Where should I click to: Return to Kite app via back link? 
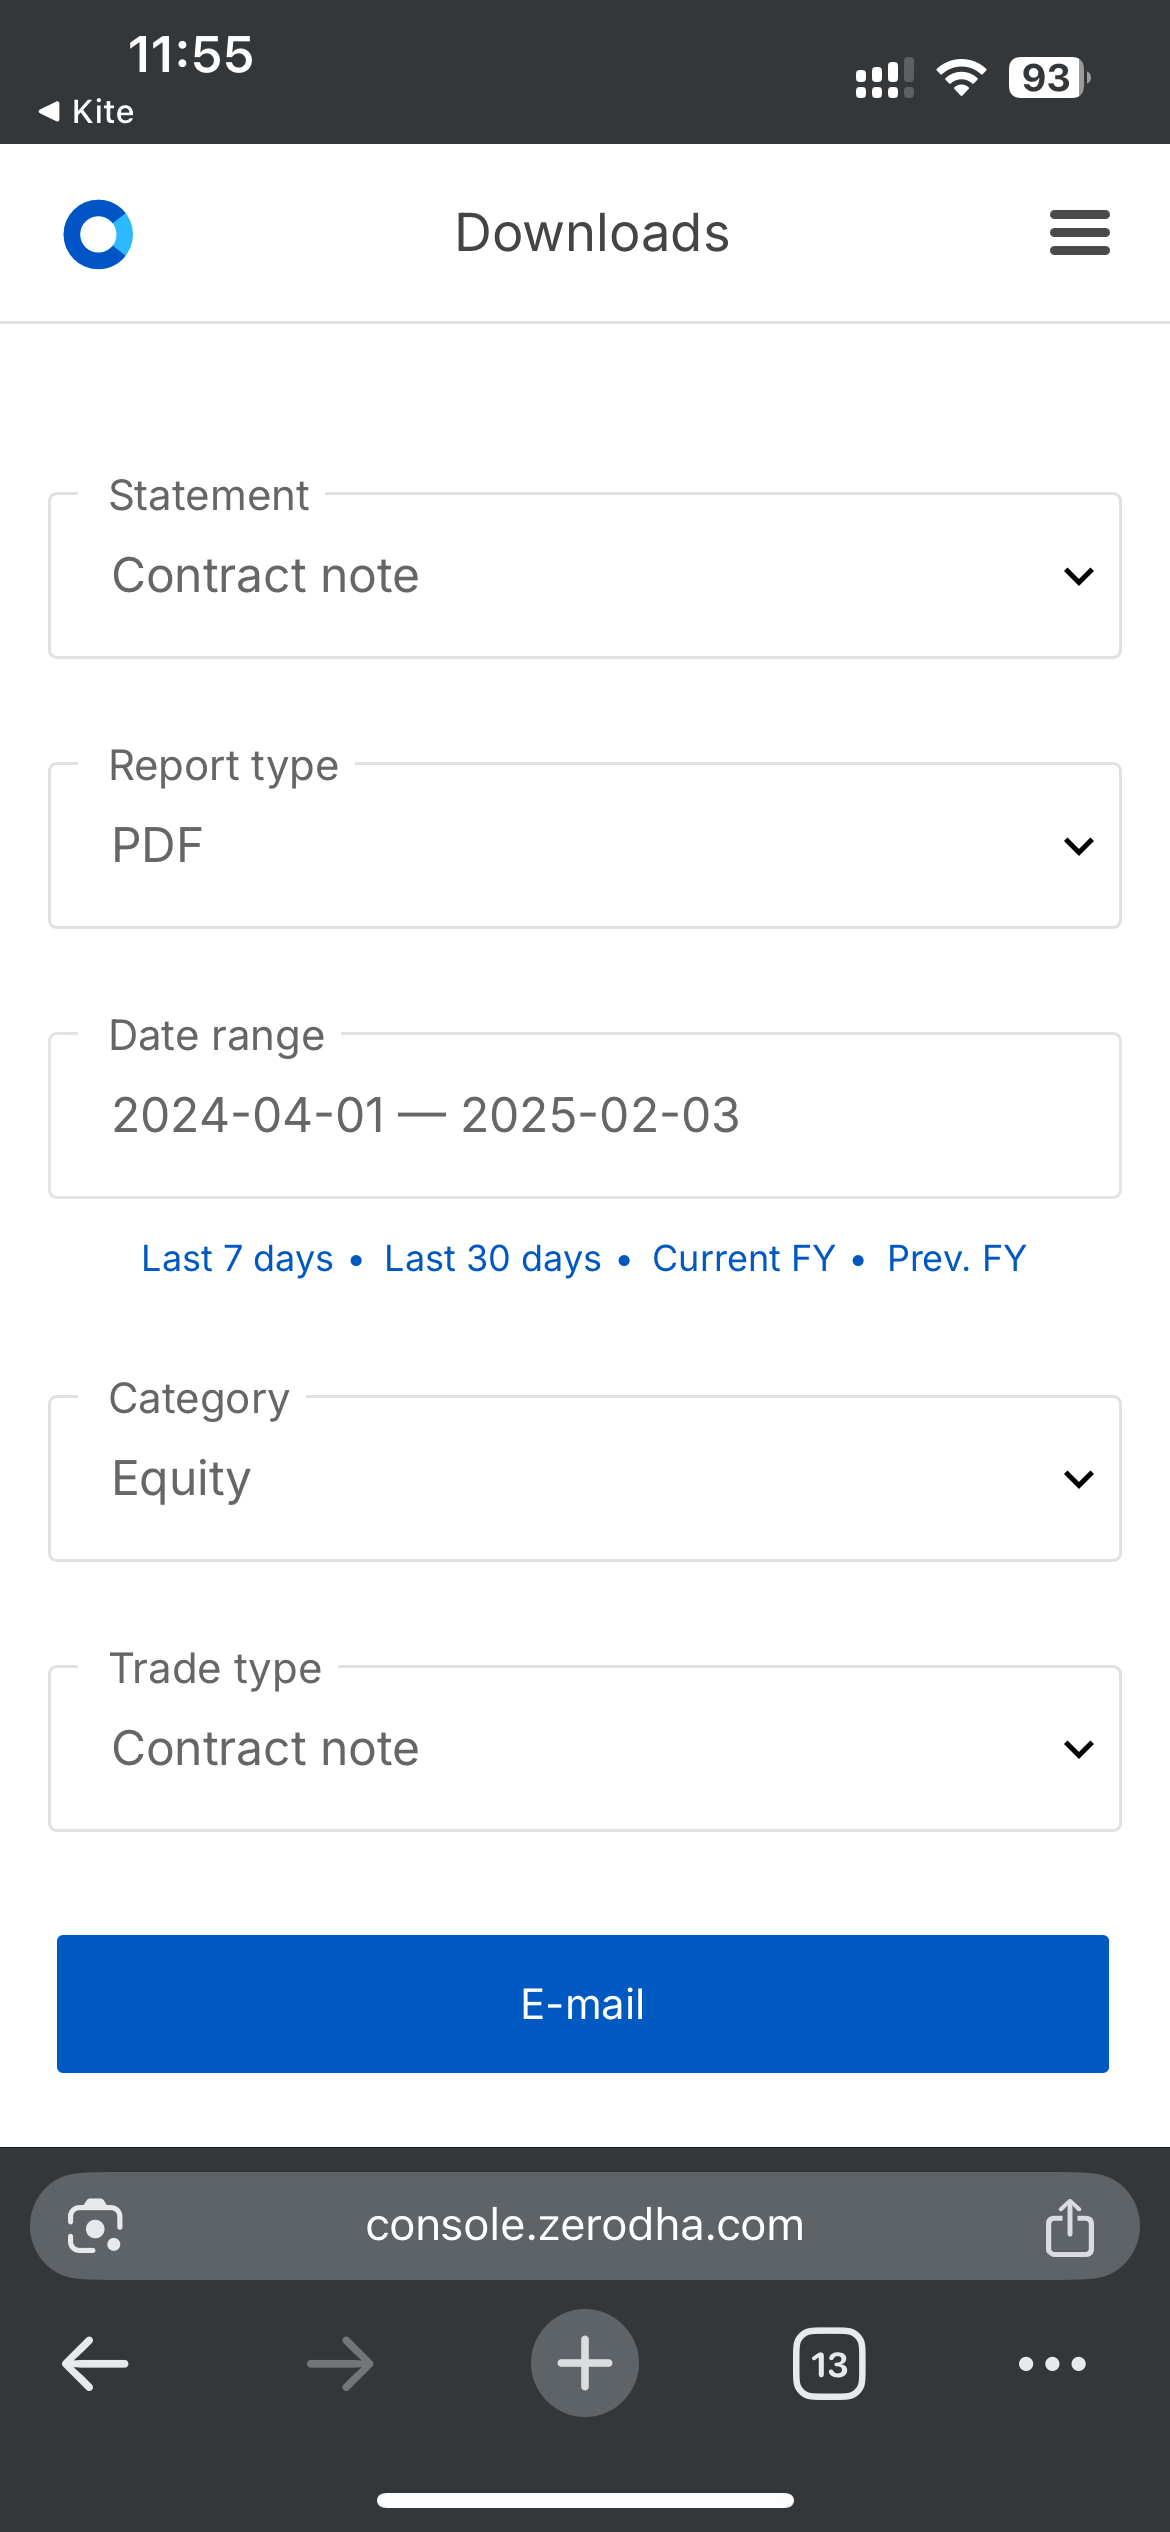pyautogui.click(x=87, y=111)
